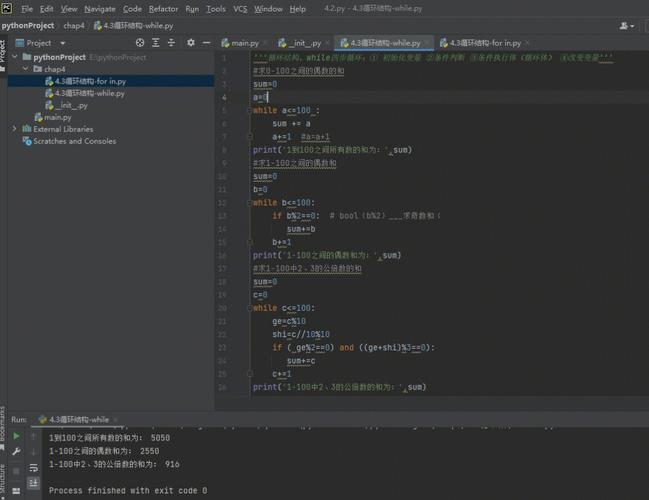Select __init__.py in the project tree
The image size is (649, 500).
pos(71,105)
